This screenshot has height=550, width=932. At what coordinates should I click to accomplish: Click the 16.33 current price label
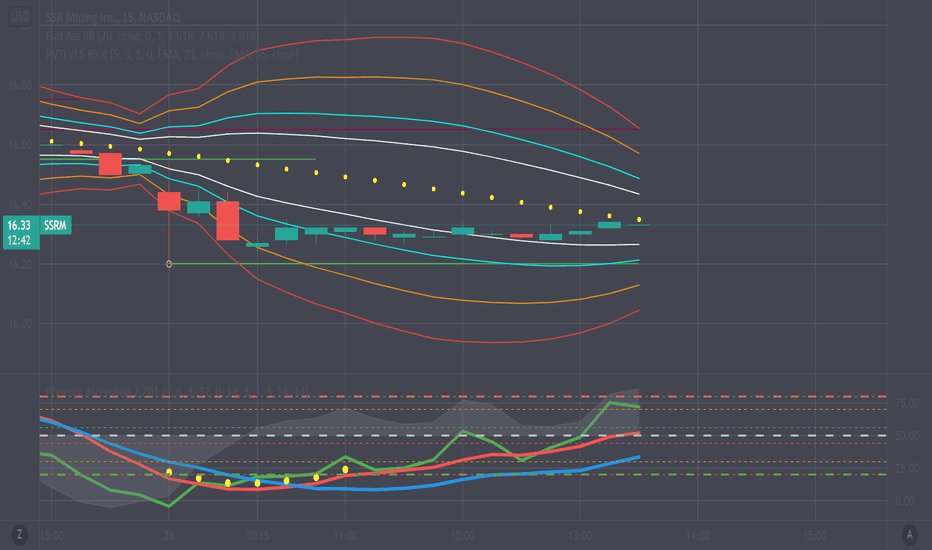pyautogui.click(x=19, y=225)
